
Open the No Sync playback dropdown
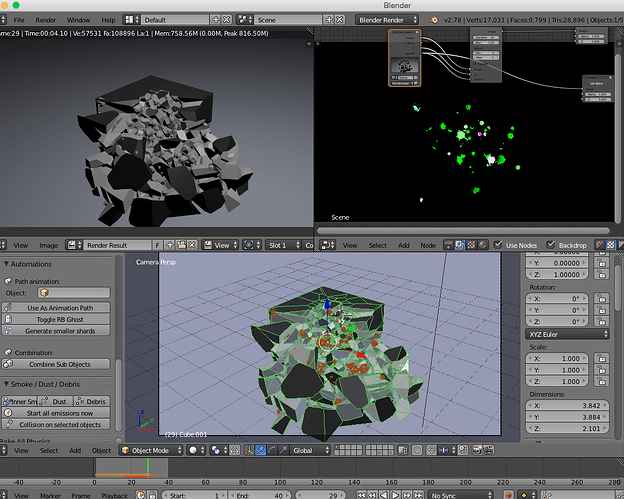pos(460,495)
